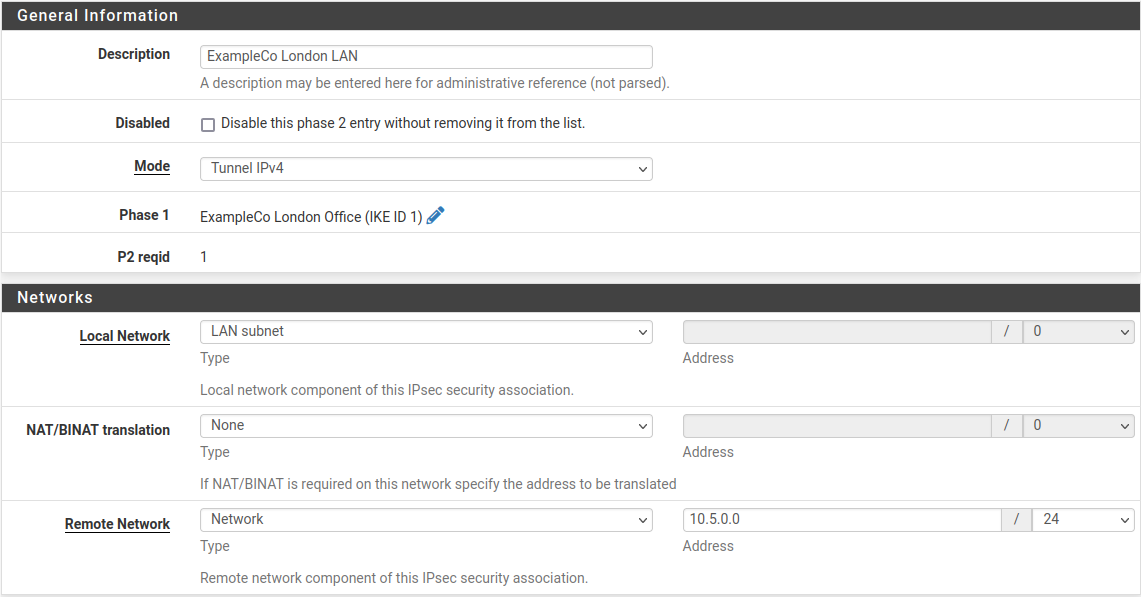The image size is (1141, 597).
Task: Click the Disable phase 2 entry label text
Action: (x=403, y=124)
